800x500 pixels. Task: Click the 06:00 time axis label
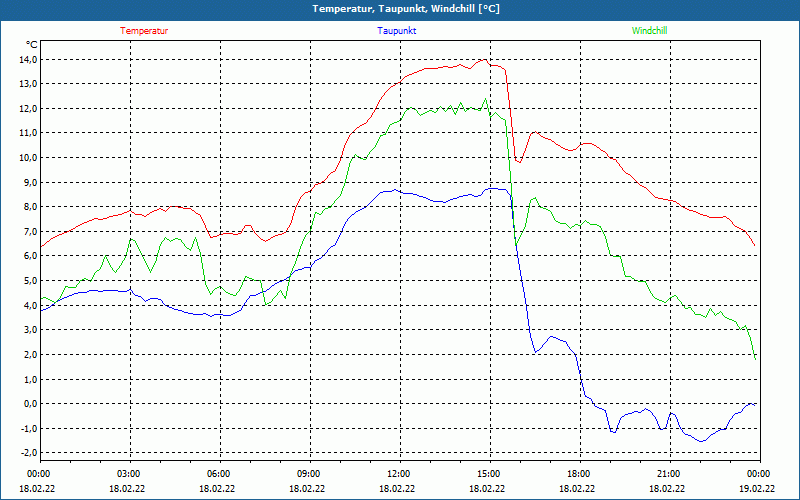pyautogui.click(x=220, y=474)
